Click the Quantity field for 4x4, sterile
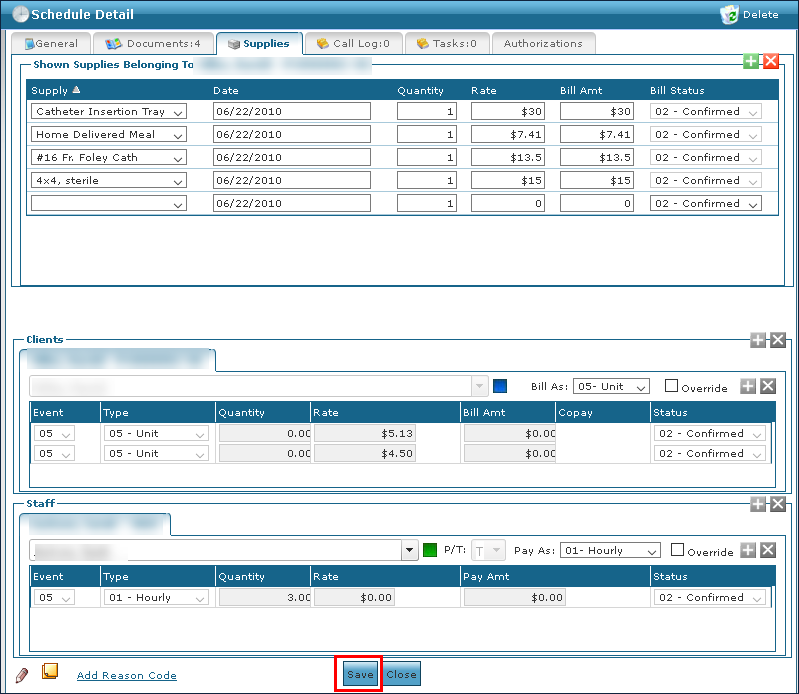This screenshot has width=799, height=694. tap(427, 181)
